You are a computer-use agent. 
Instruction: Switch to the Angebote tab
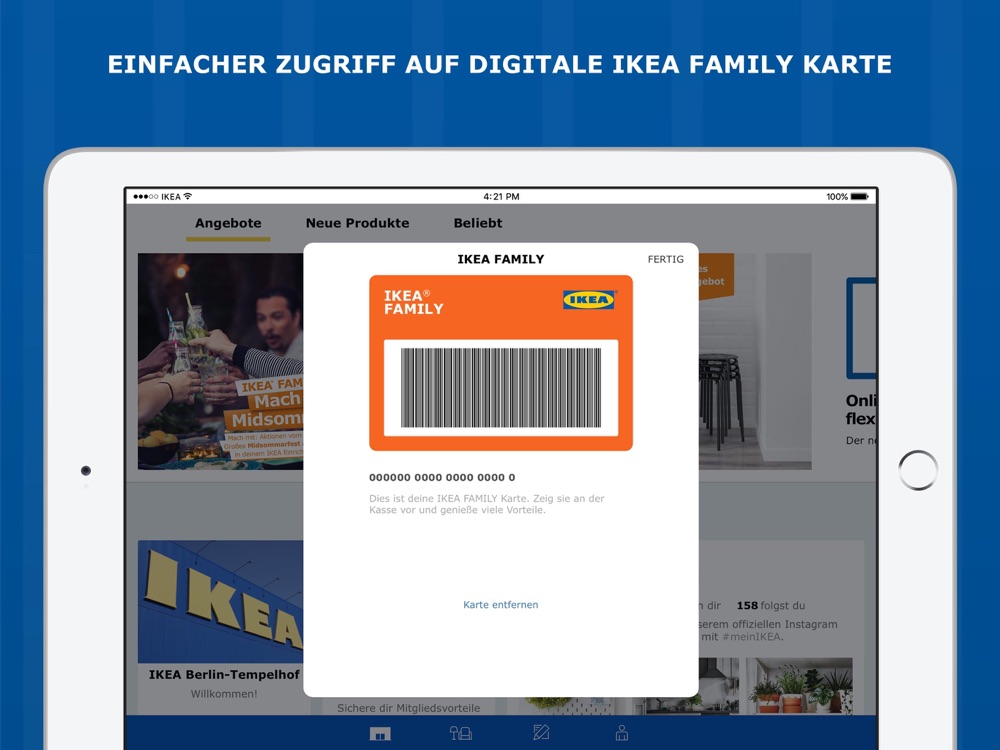(228, 223)
